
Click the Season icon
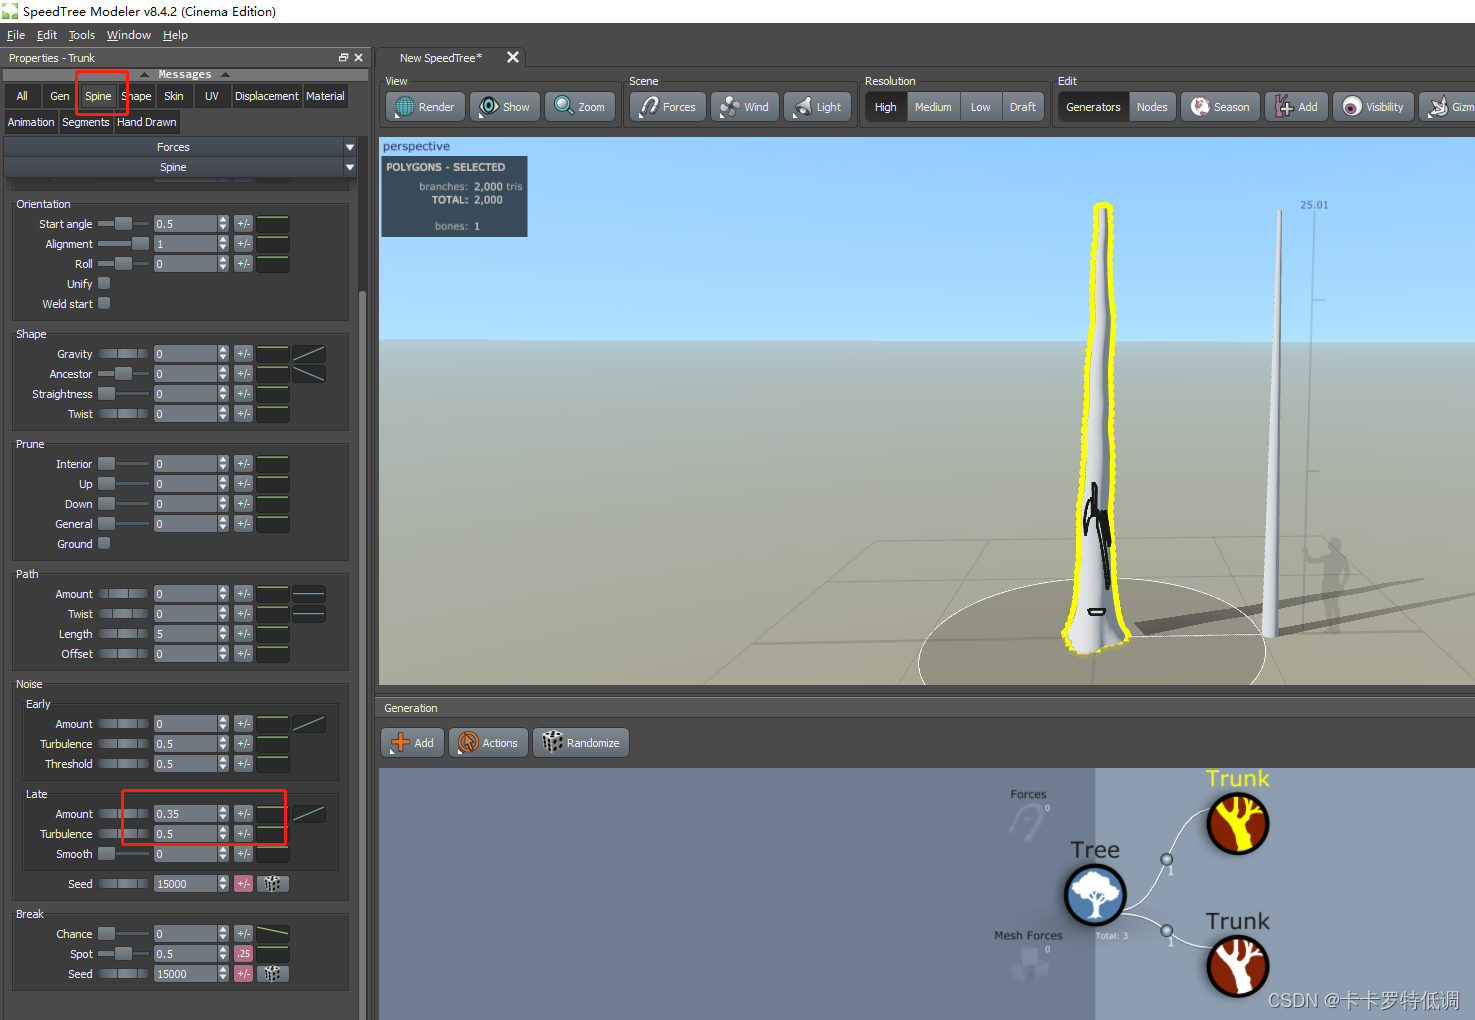tap(1200, 107)
